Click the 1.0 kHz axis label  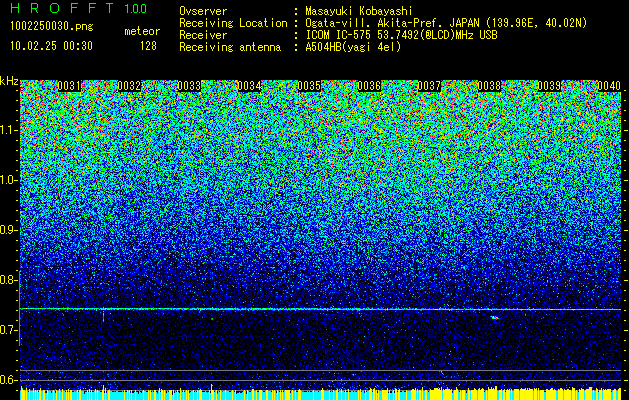(x=9, y=181)
